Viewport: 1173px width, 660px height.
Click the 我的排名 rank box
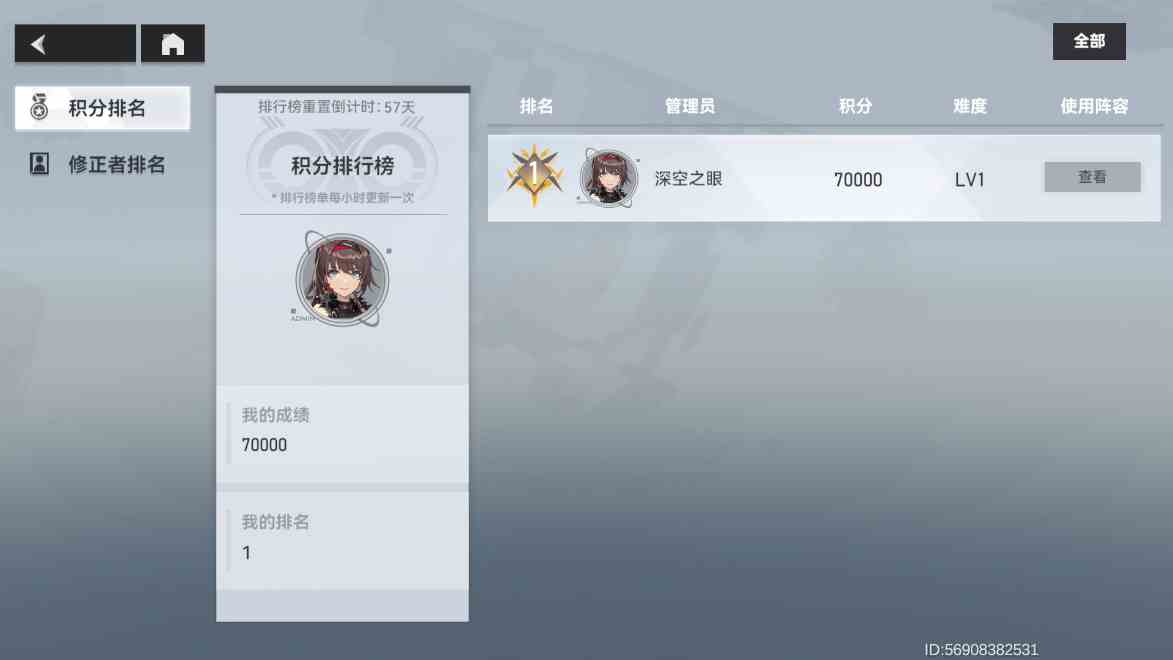343,540
